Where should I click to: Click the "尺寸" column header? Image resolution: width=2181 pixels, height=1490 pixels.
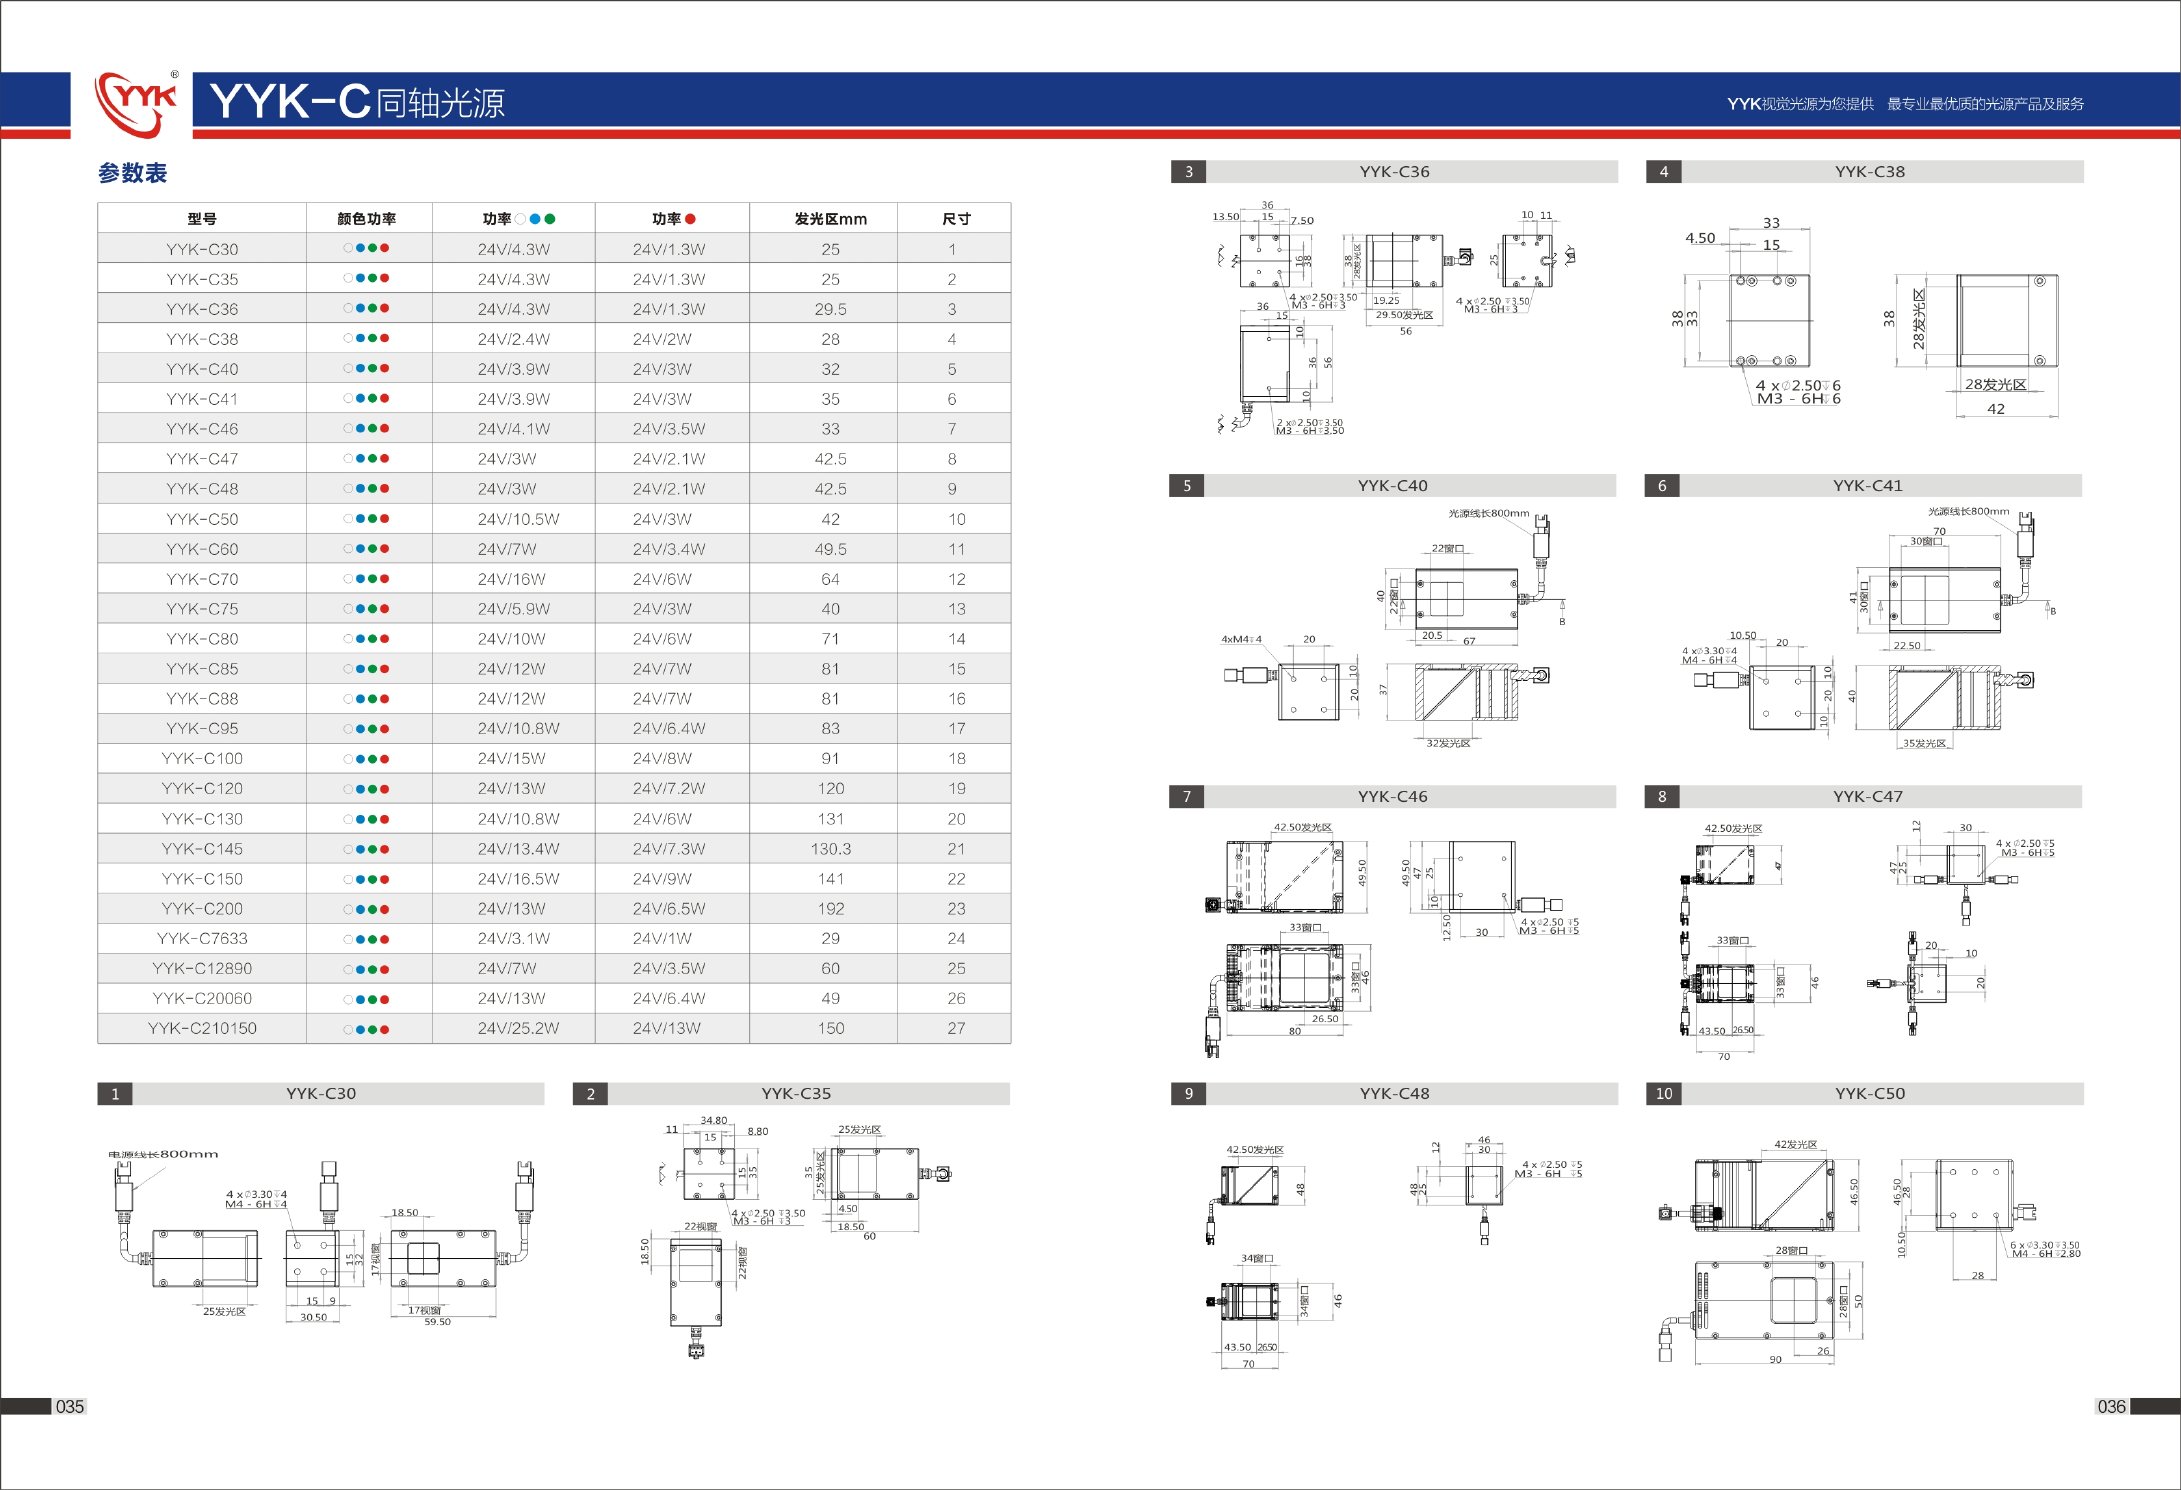(956, 219)
